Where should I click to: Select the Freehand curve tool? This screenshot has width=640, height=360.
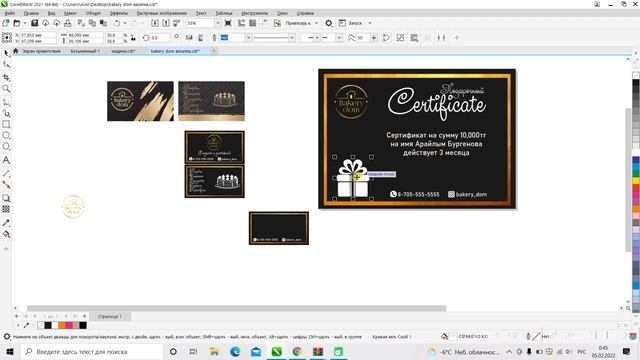[x=6, y=102]
